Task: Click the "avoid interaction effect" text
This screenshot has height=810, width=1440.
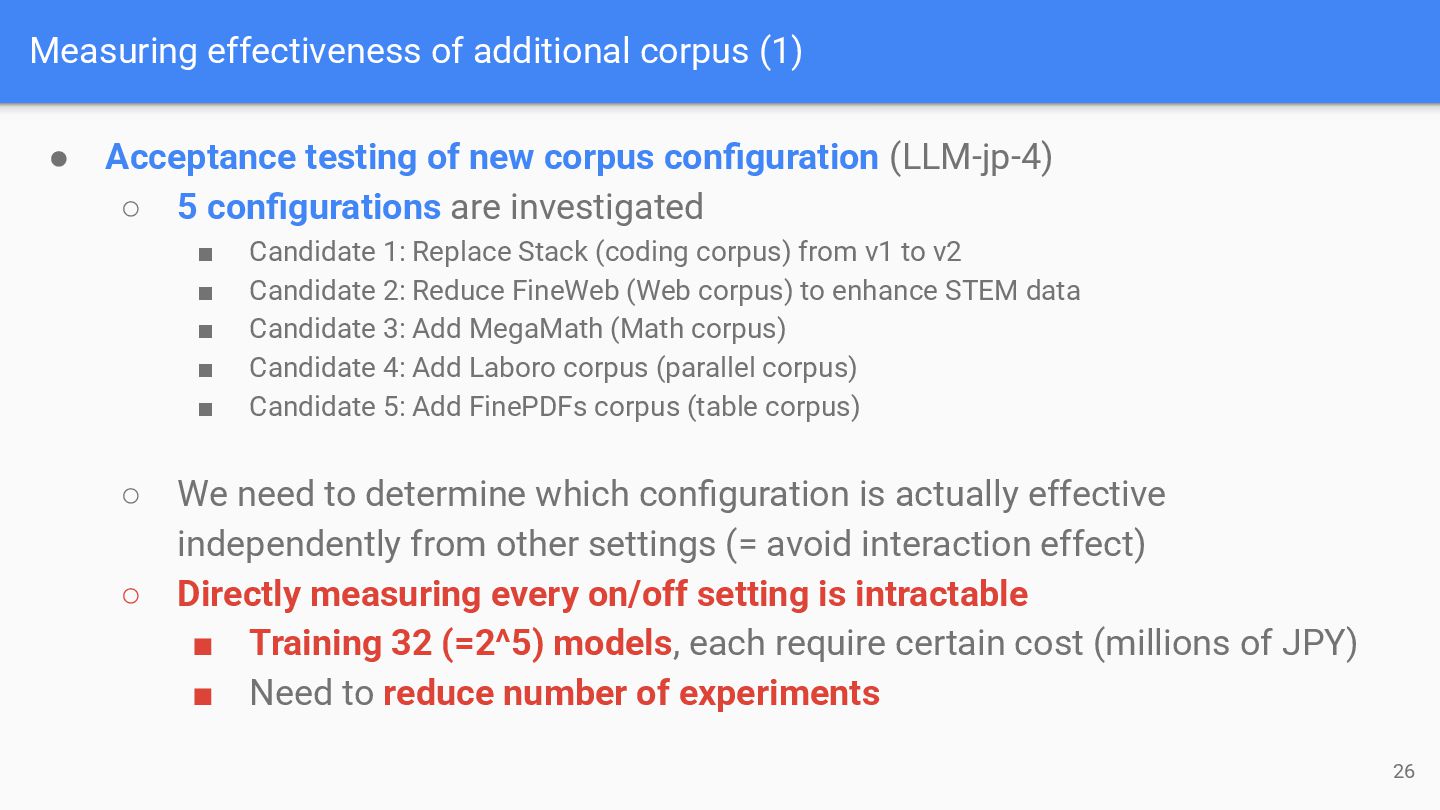Action: pyautogui.click(x=1002, y=544)
